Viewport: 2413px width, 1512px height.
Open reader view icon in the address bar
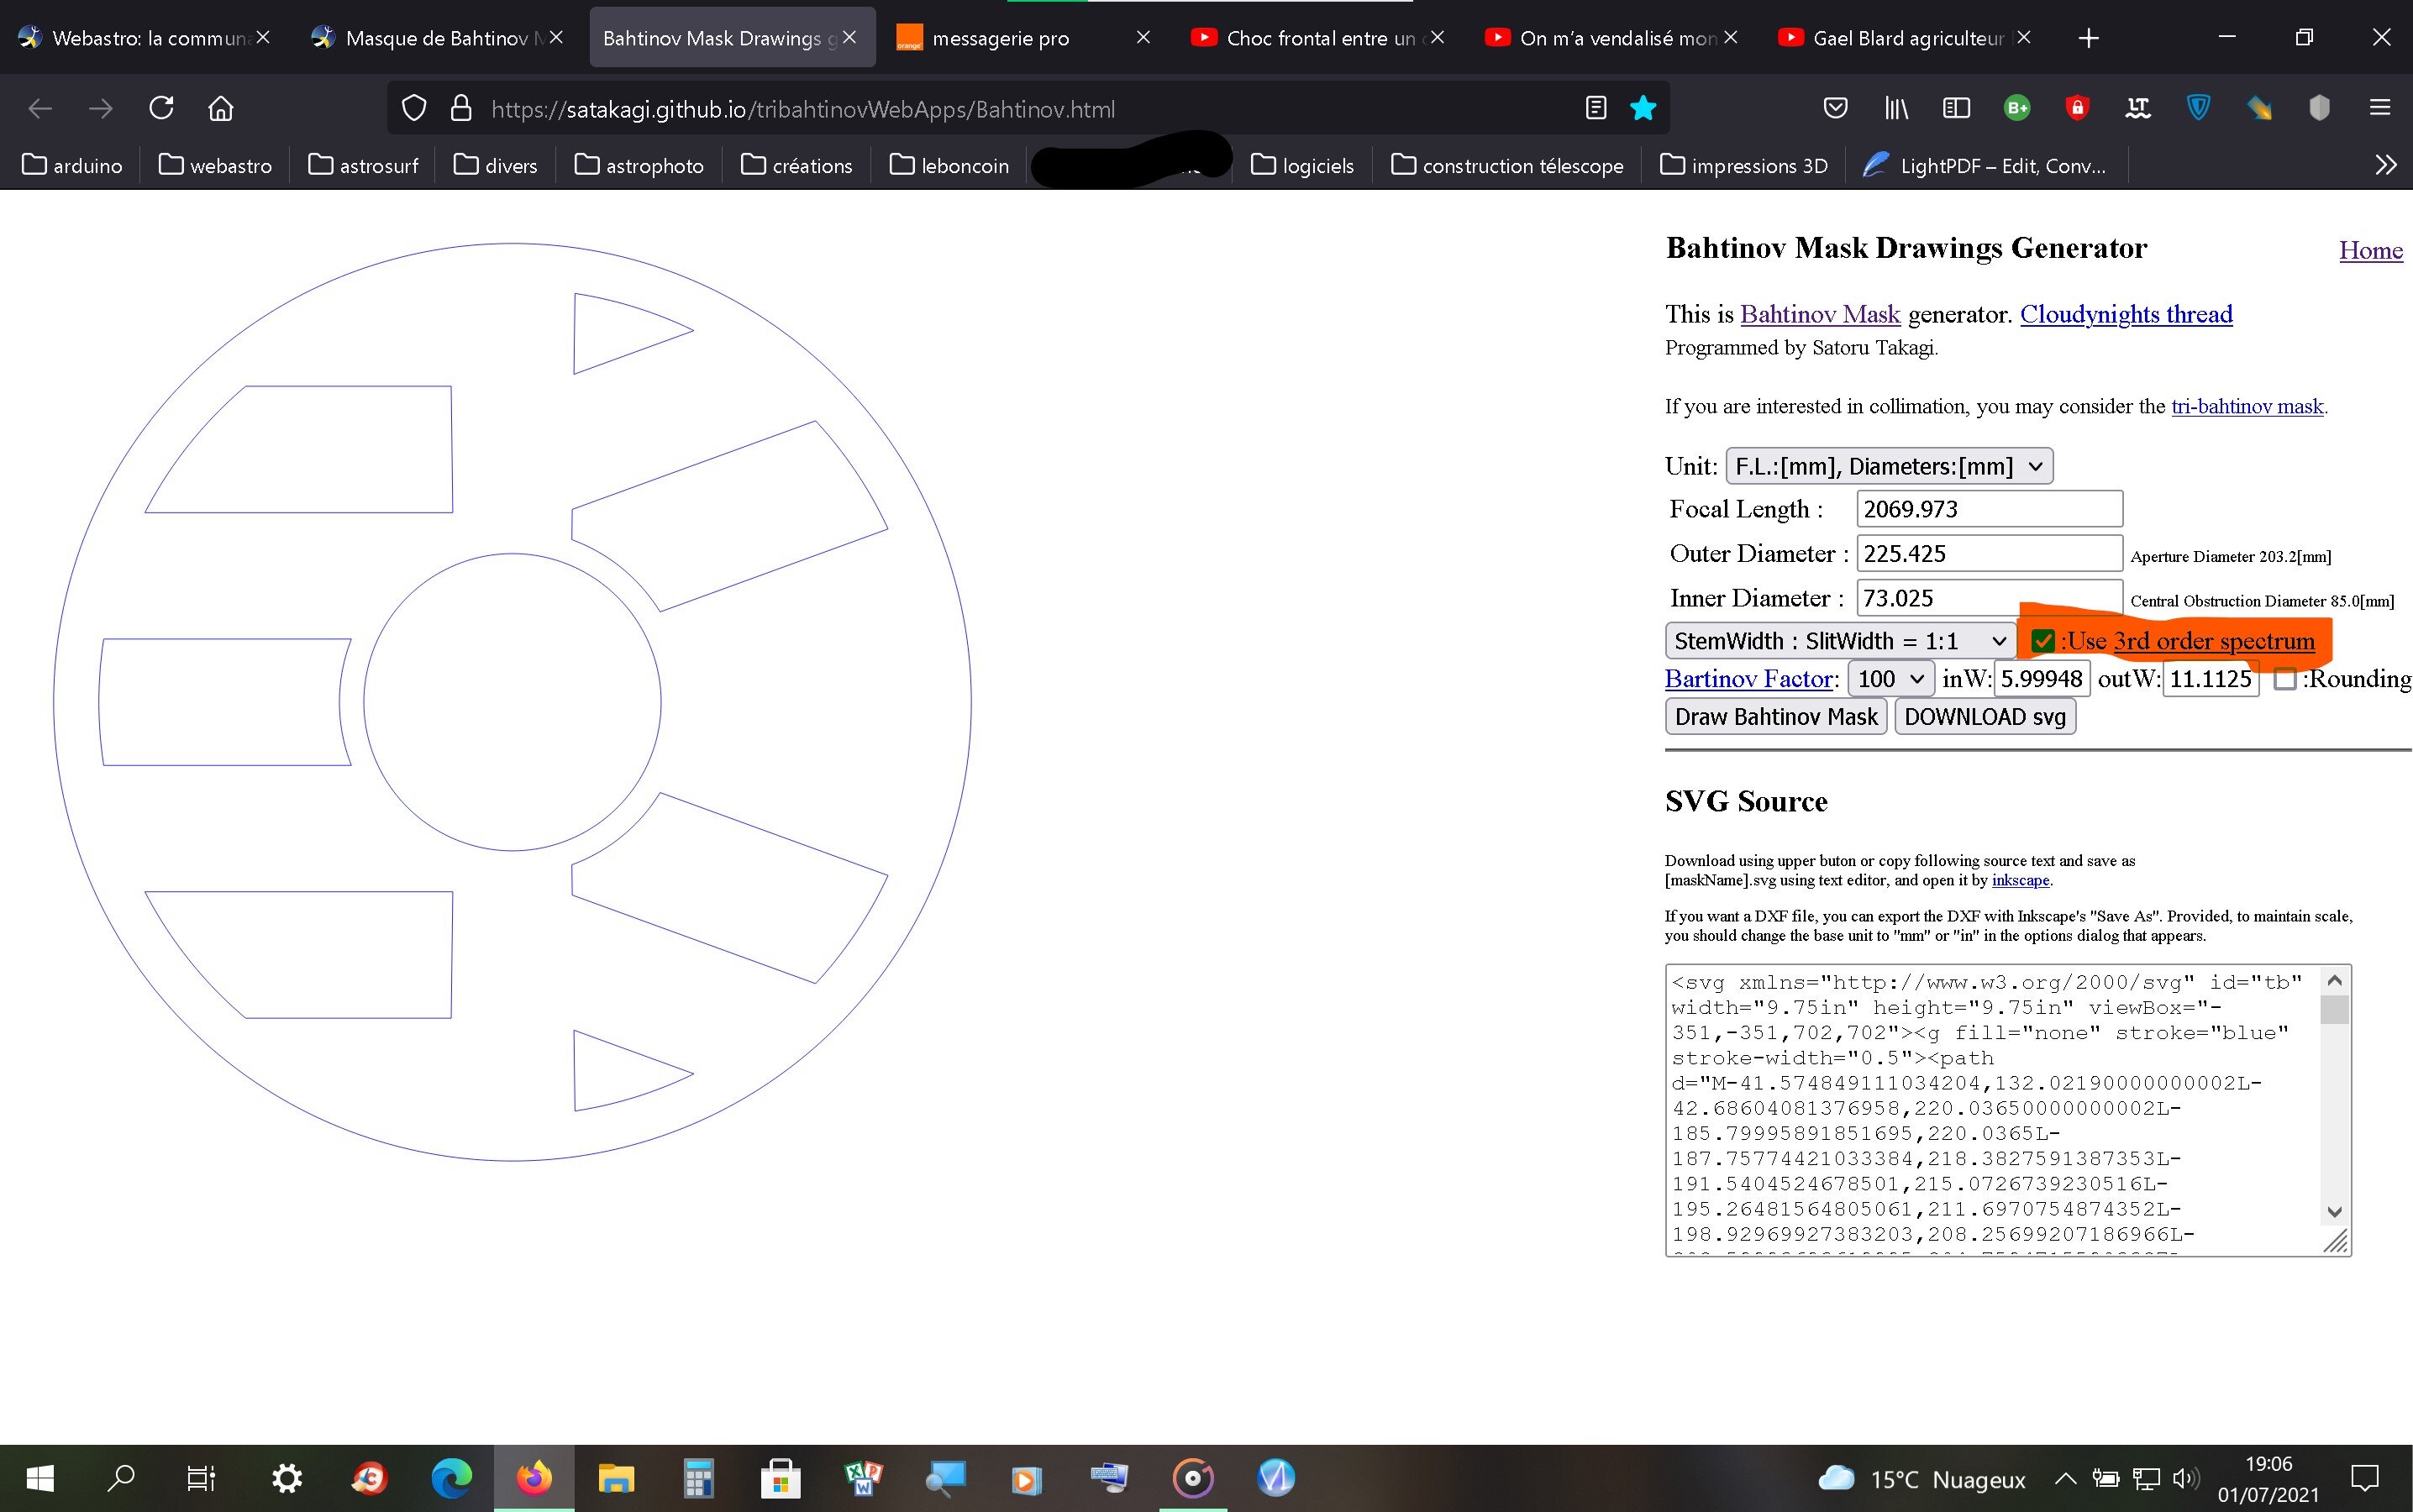1596,108
